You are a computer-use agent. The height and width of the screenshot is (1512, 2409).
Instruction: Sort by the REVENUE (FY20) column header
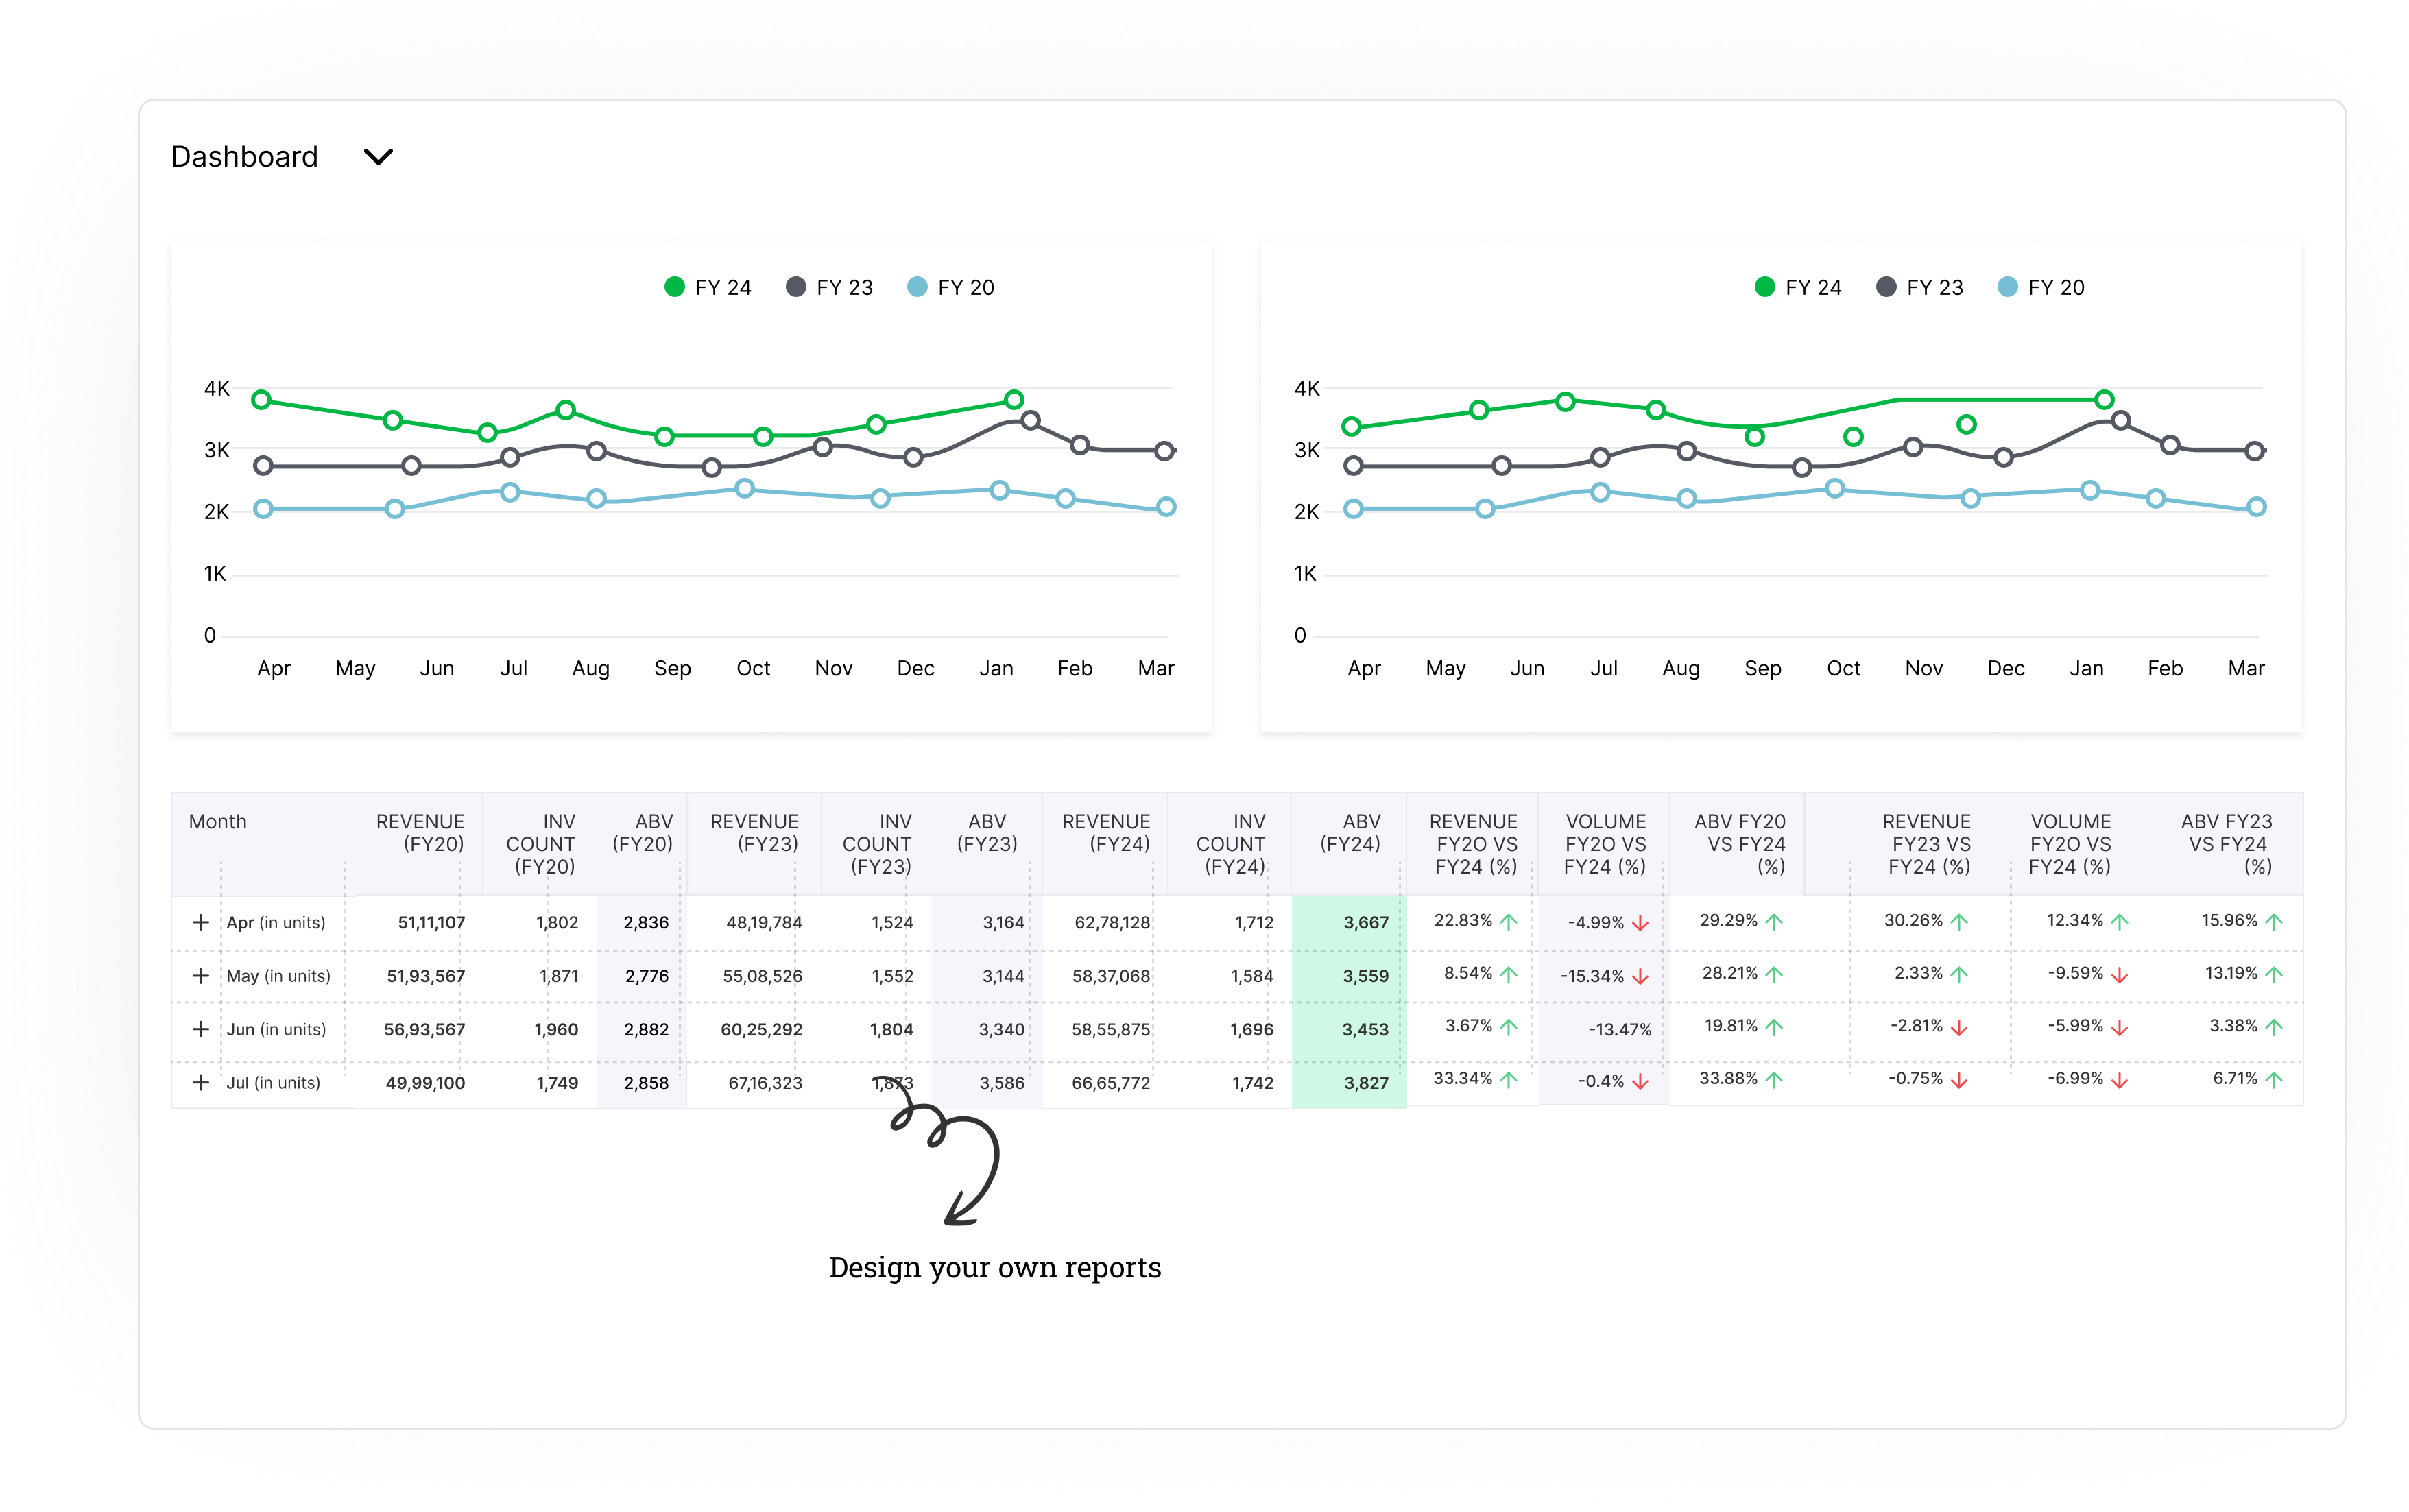tap(420, 833)
